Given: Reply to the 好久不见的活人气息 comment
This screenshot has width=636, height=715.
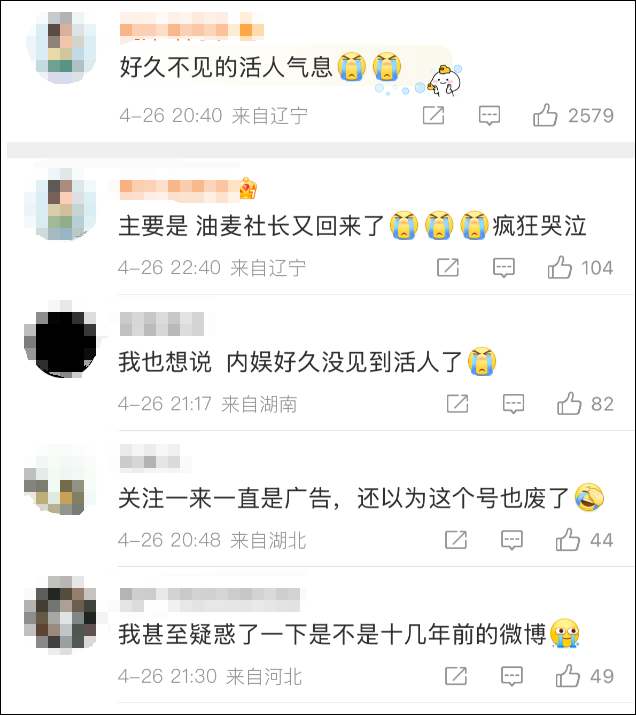Looking at the screenshot, I should tap(489, 116).
